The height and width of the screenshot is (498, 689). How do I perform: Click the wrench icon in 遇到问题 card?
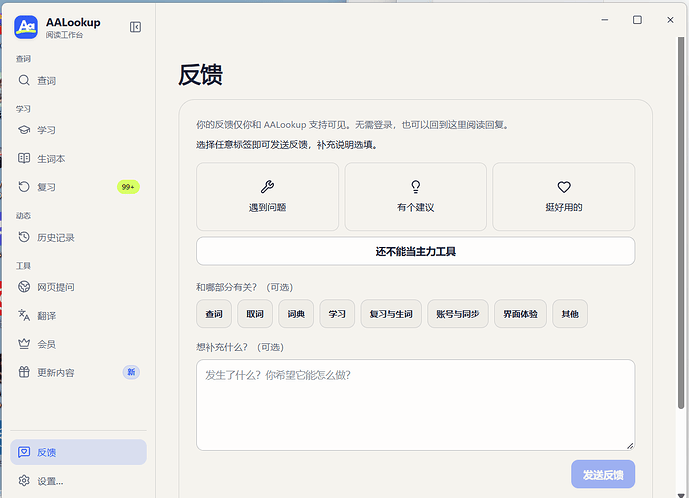(267, 187)
